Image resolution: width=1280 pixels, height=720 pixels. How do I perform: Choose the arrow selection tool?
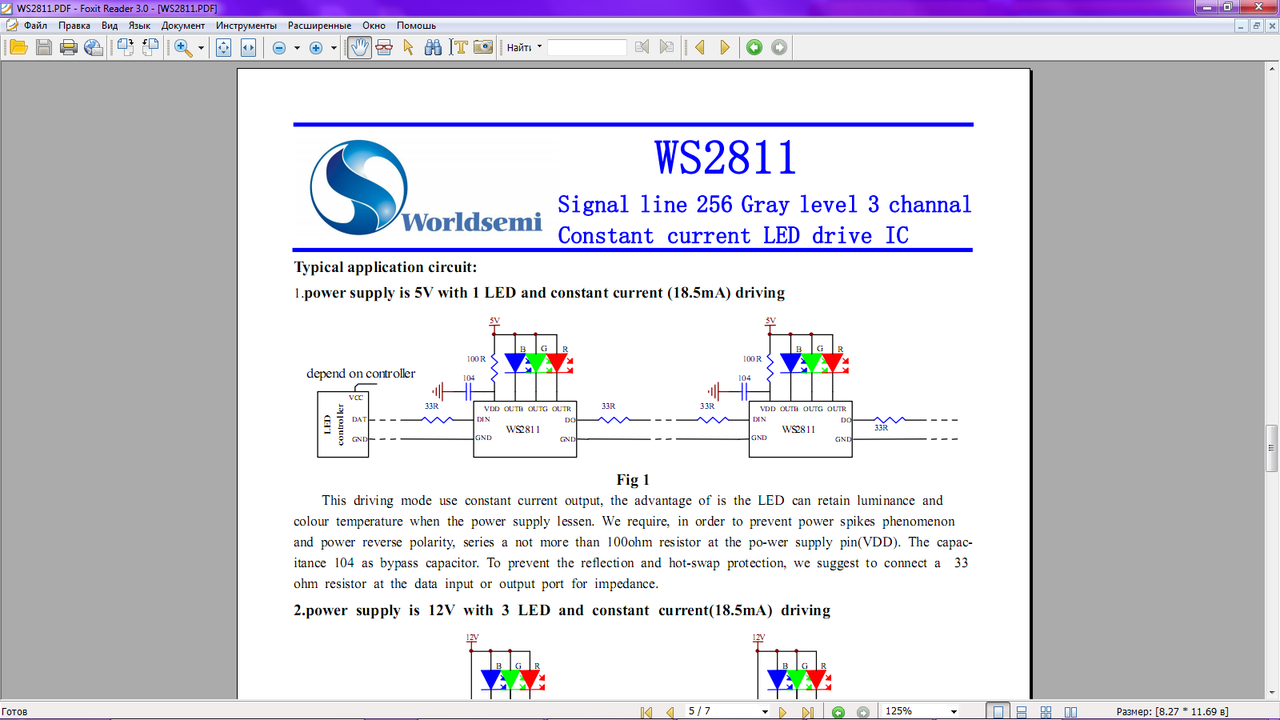tap(408, 47)
